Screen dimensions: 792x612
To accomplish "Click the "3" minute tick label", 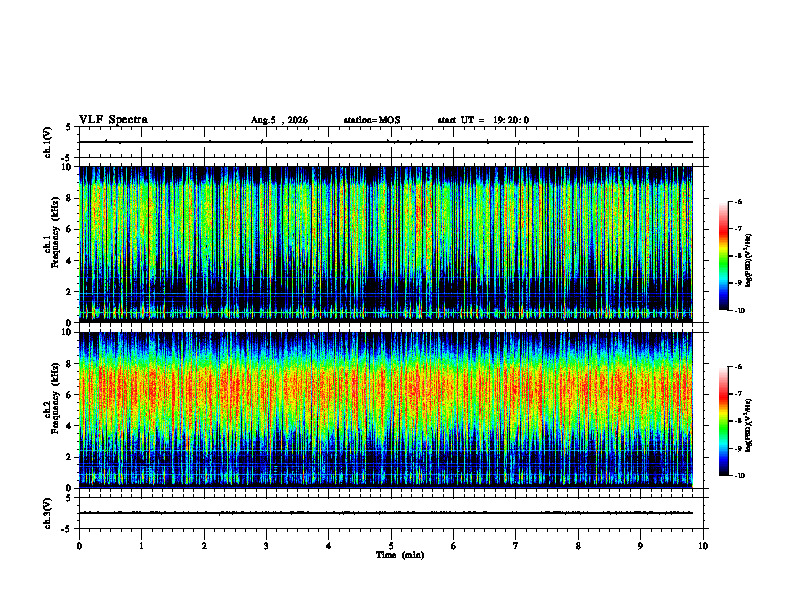I will coord(266,546).
